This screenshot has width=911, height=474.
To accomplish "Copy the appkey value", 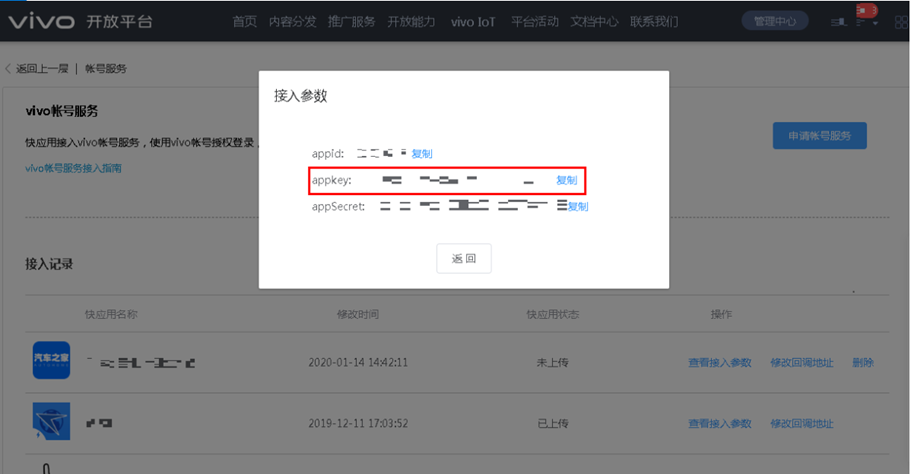I will pyautogui.click(x=566, y=180).
